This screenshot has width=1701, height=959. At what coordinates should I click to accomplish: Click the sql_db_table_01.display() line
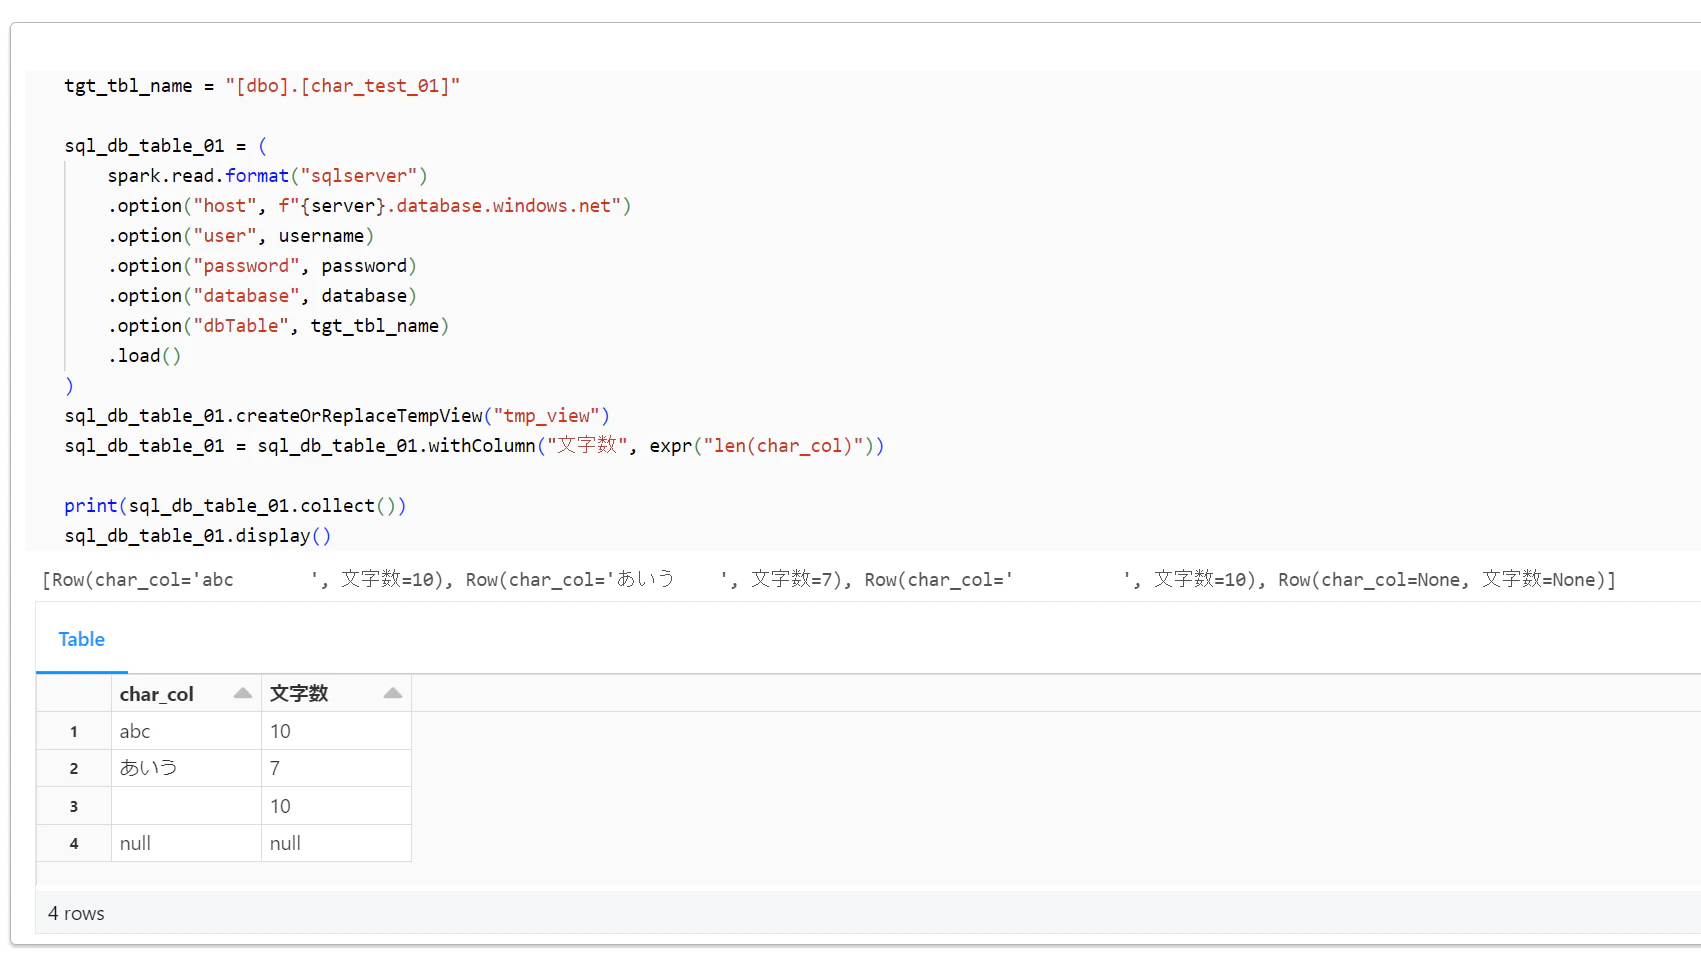pos(197,536)
